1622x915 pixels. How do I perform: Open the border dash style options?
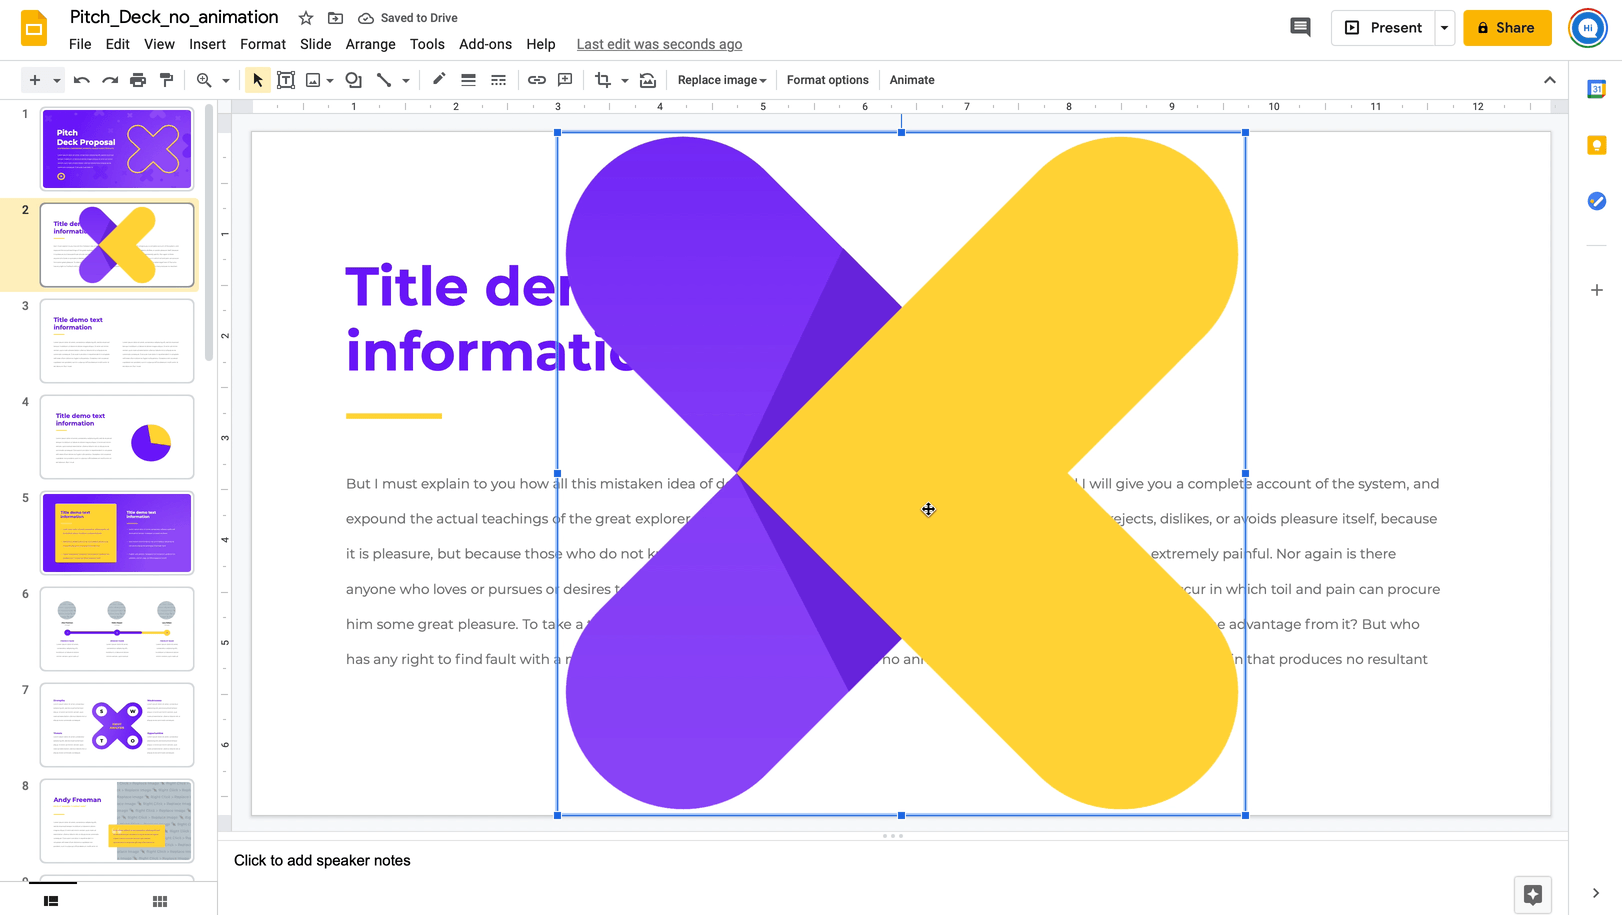click(x=498, y=80)
